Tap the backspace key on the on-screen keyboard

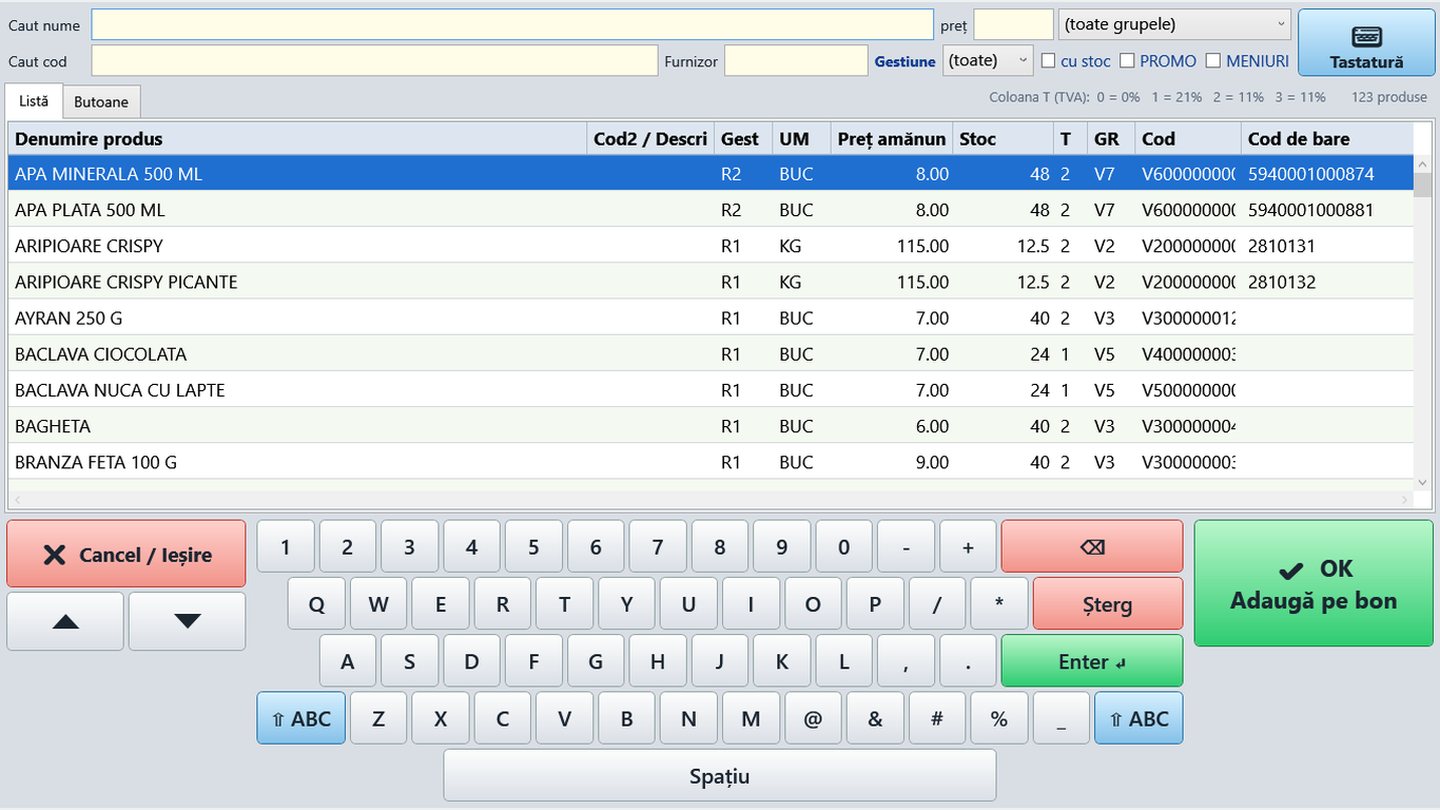click(1092, 547)
